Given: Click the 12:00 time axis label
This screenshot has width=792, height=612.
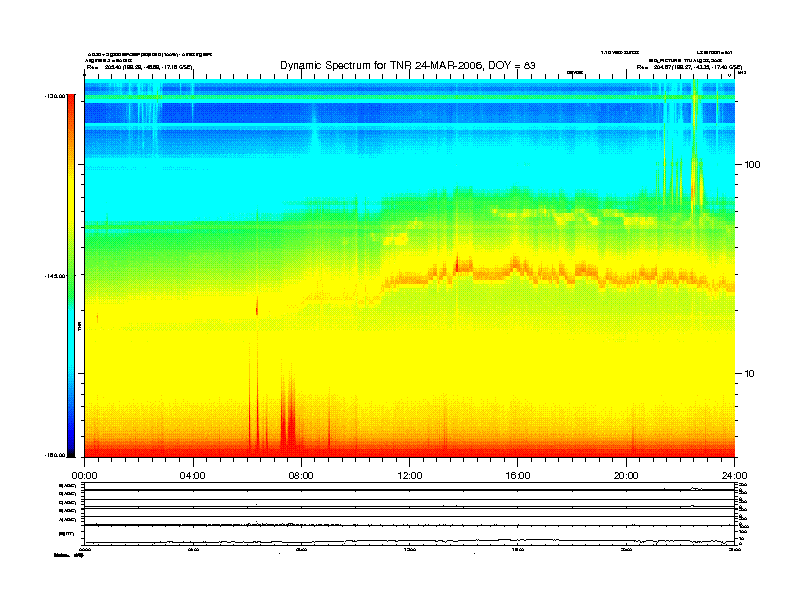Looking at the screenshot, I should 410,476.
